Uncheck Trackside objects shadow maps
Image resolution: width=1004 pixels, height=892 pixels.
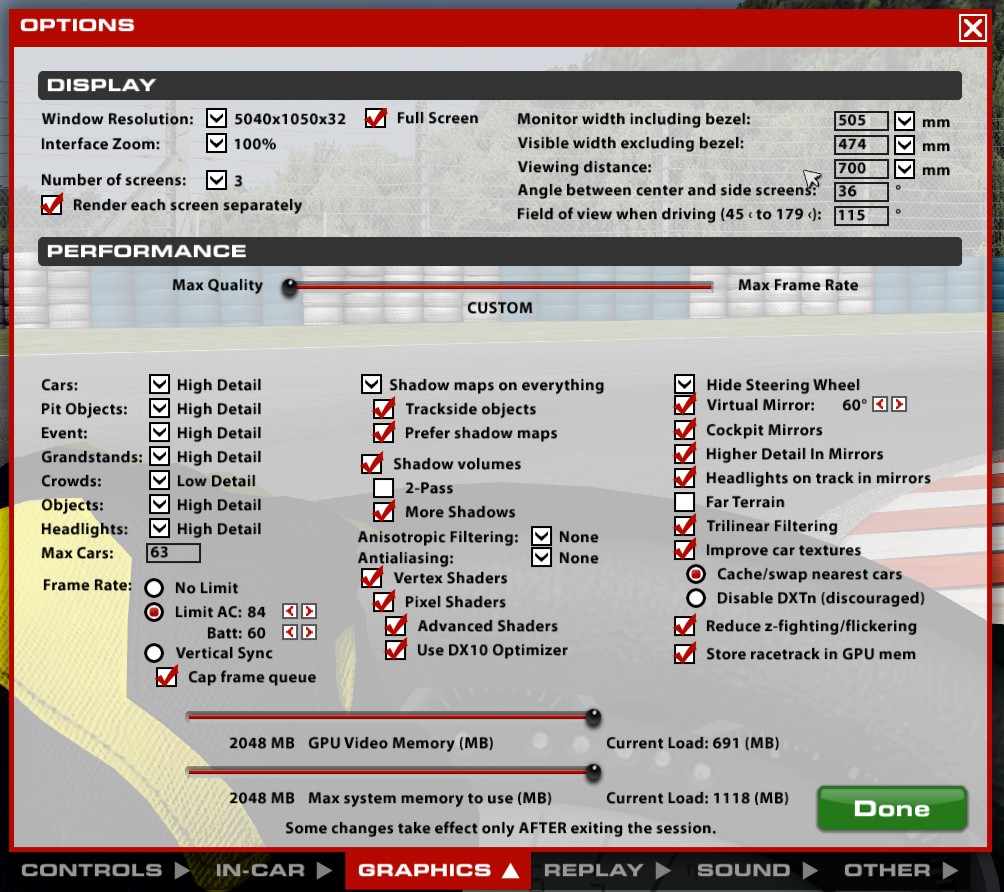[384, 409]
